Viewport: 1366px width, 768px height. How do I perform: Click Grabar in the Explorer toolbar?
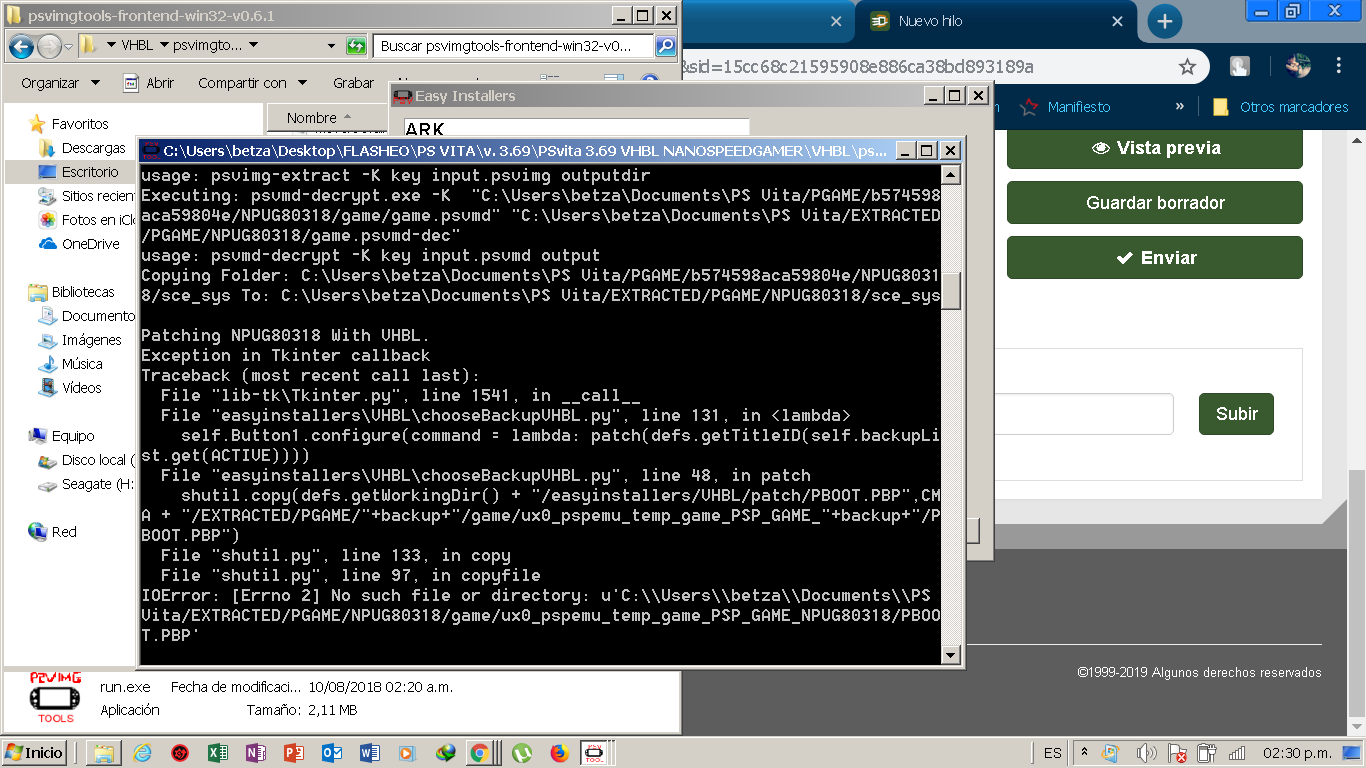coord(353,83)
